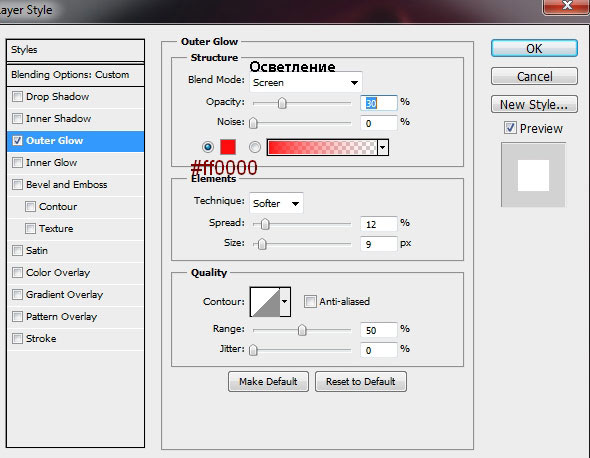Click the Jitter slider handle
This screenshot has height=458, width=590.
254,350
